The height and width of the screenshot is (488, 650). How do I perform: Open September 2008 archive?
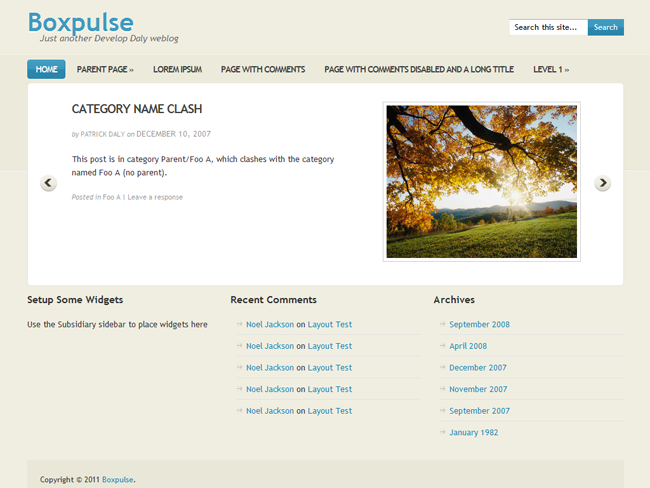click(x=479, y=324)
